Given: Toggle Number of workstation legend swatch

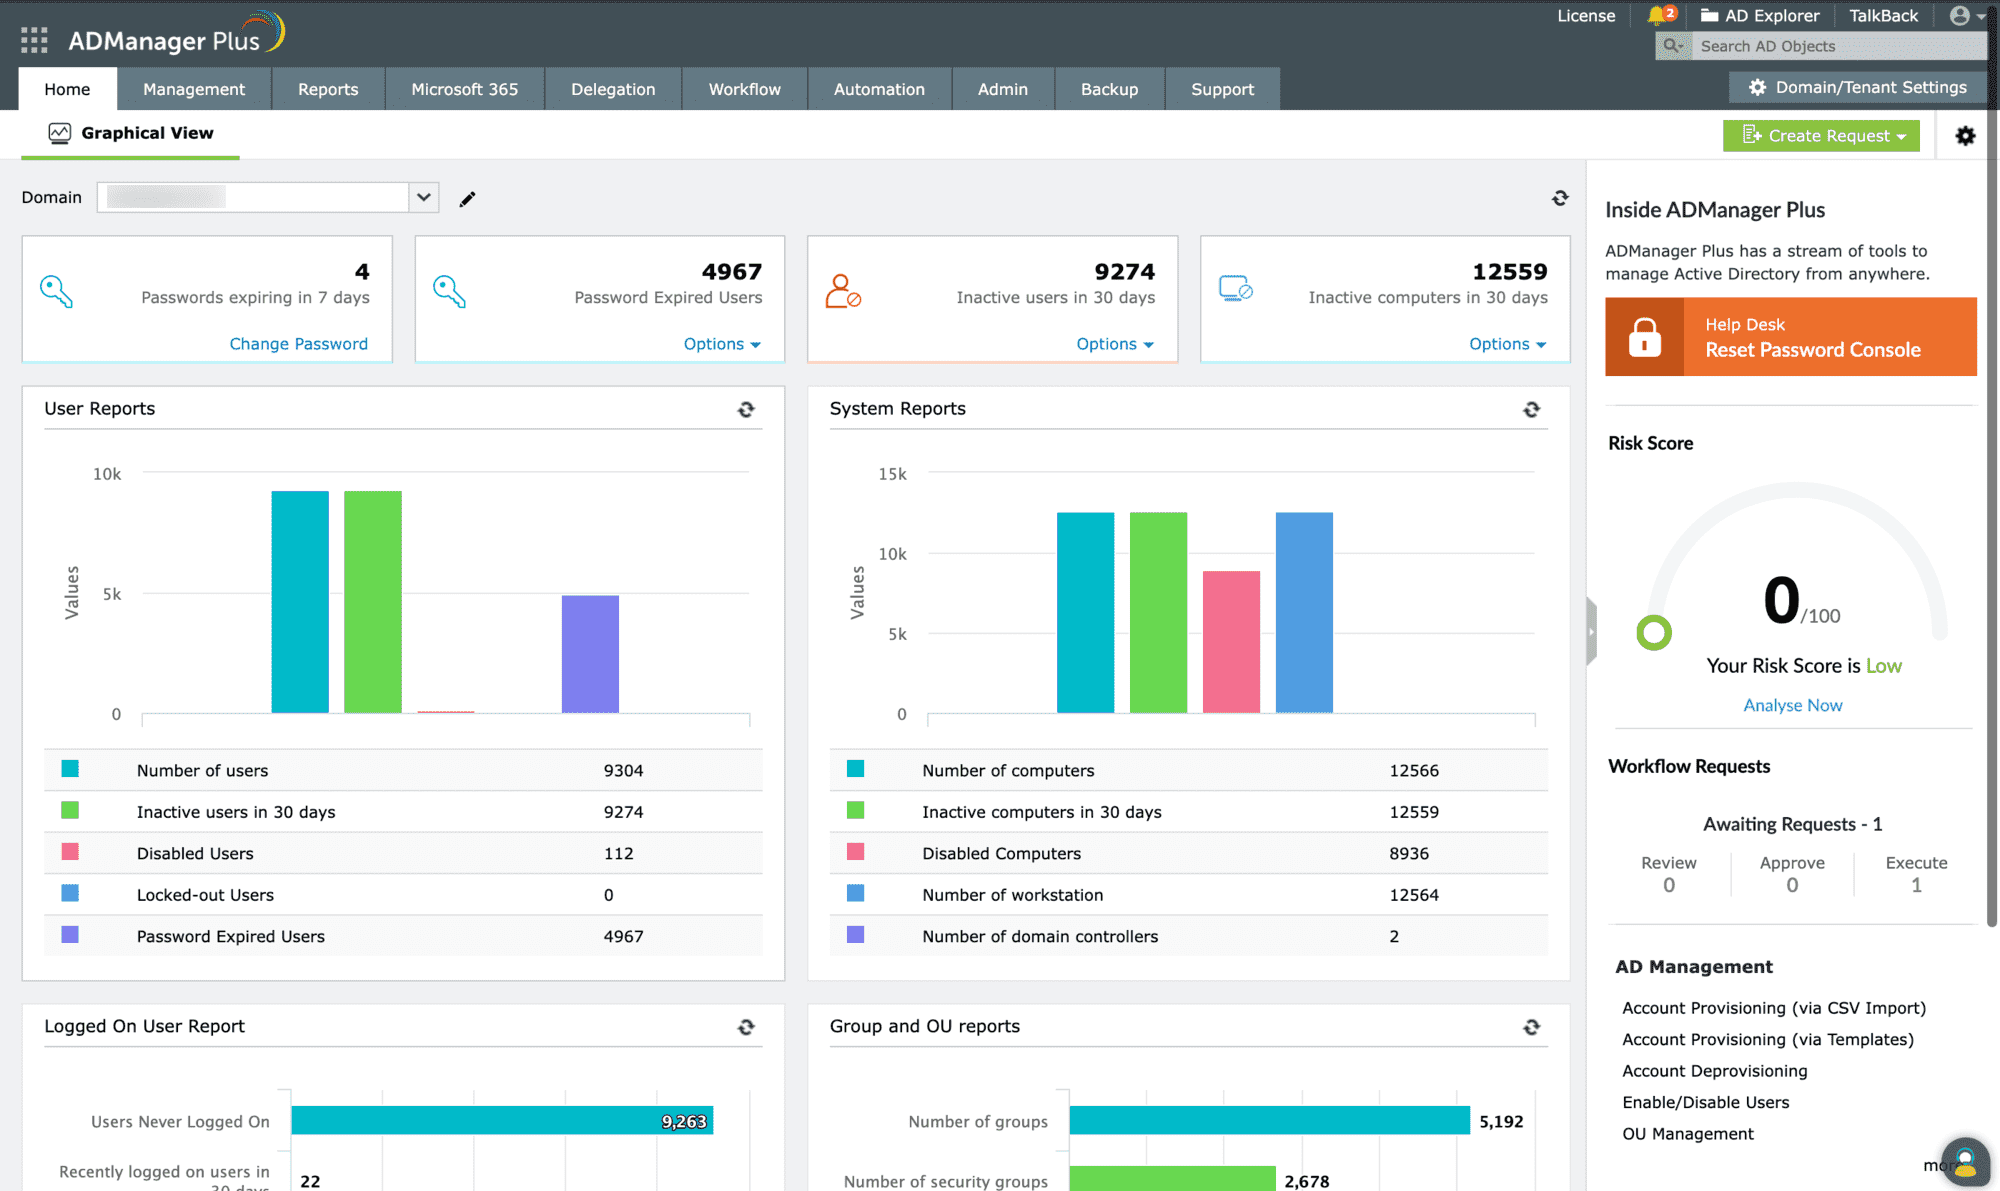Looking at the screenshot, I should [855, 893].
